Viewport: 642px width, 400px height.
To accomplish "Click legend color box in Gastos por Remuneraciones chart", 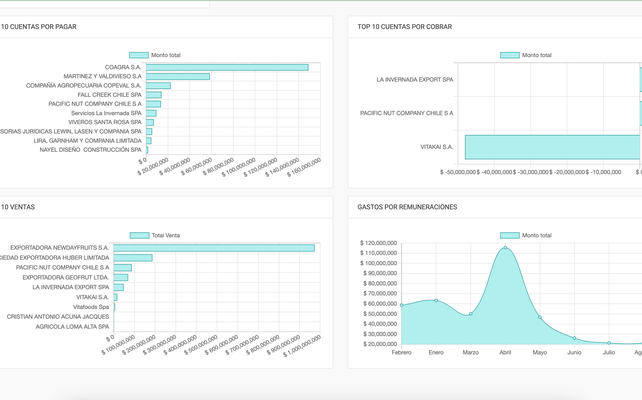I will tap(509, 235).
